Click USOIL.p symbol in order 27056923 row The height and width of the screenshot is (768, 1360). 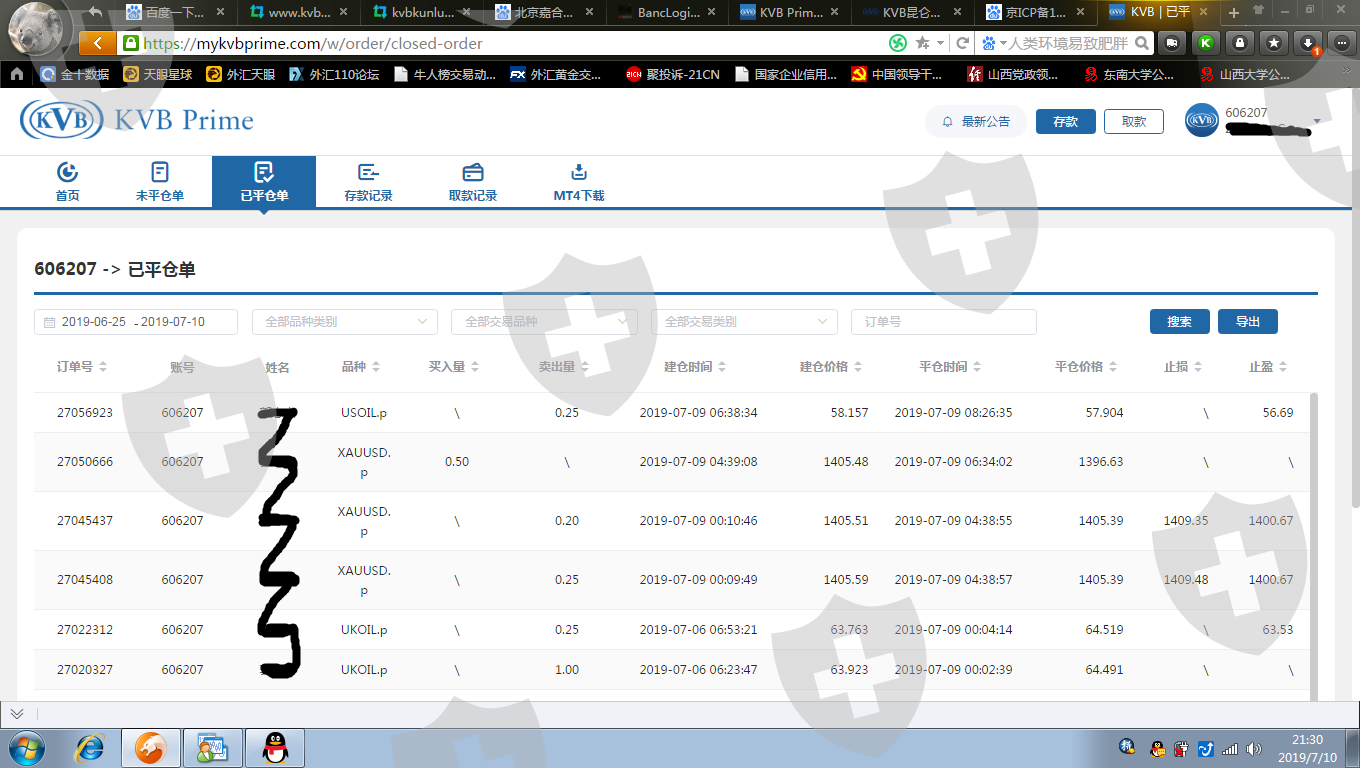(364, 413)
